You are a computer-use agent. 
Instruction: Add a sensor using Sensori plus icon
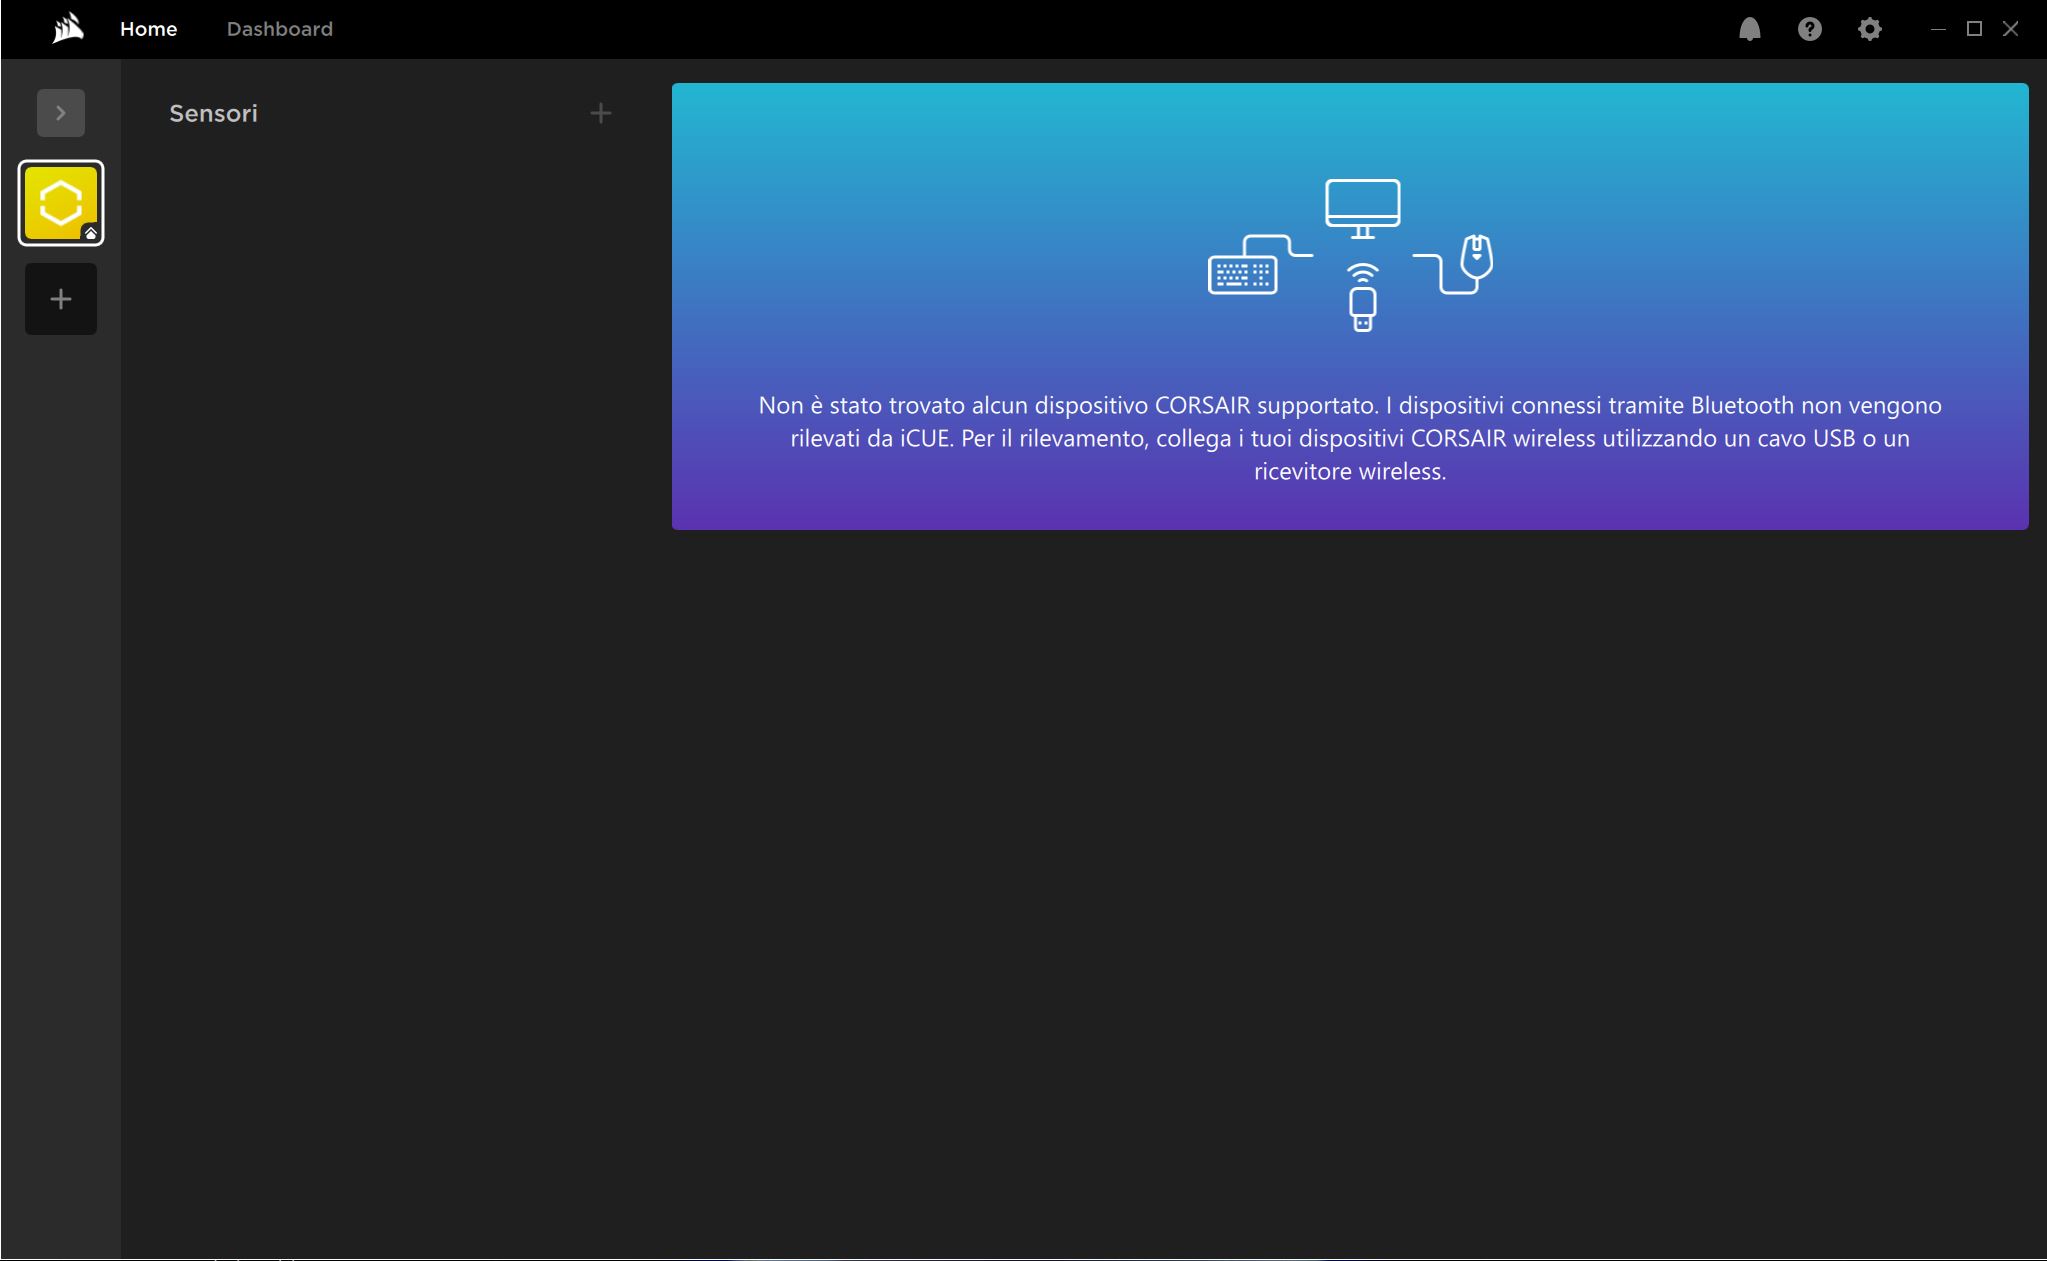click(x=600, y=113)
